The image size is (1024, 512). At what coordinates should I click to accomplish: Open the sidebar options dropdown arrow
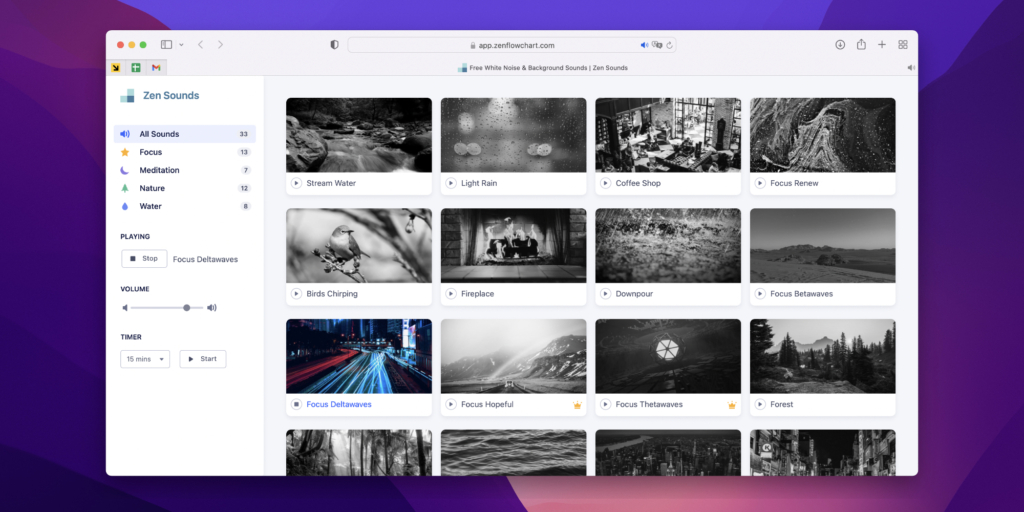coord(181,44)
